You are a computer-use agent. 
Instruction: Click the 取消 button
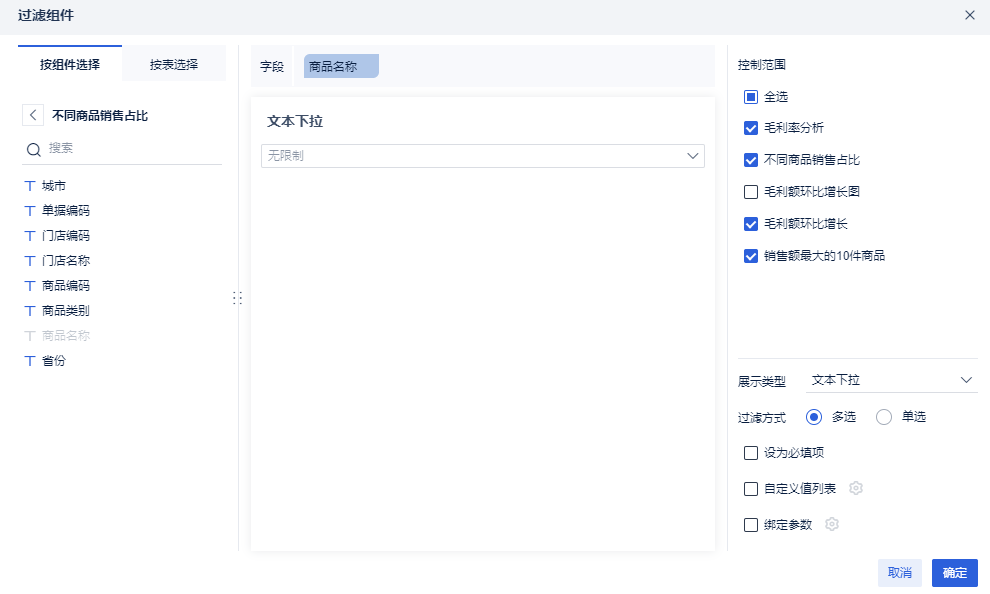(x=899, y=573)
